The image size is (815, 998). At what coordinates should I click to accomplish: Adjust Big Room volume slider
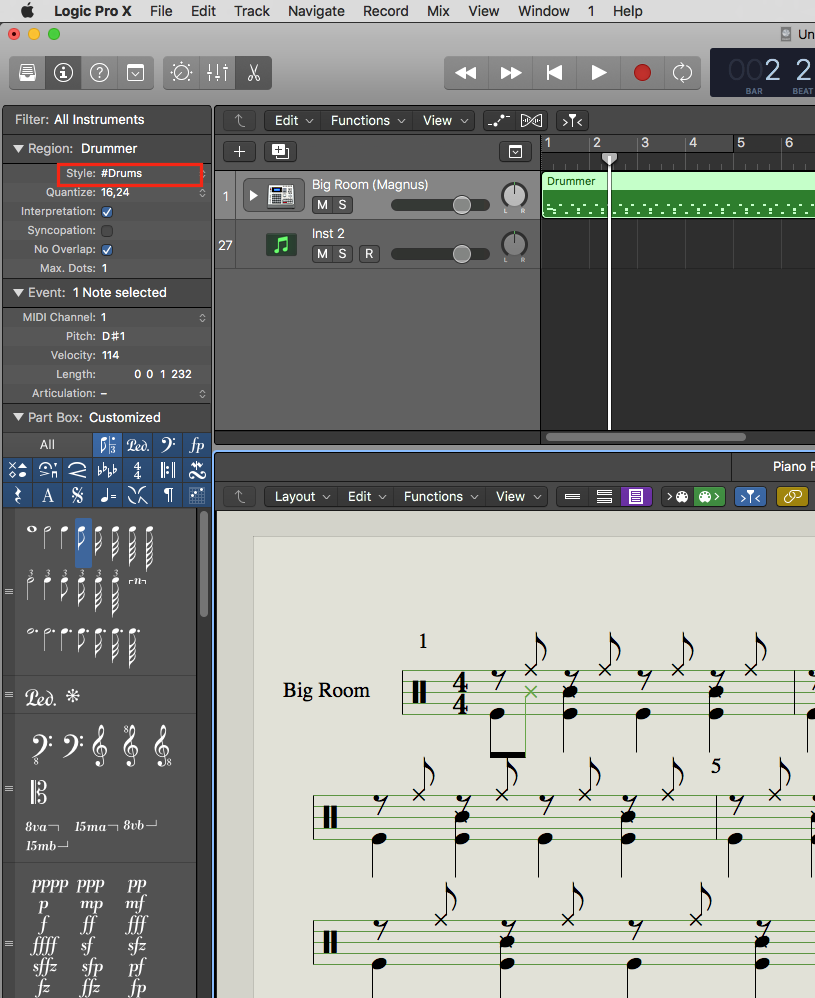tap(440, 205)
